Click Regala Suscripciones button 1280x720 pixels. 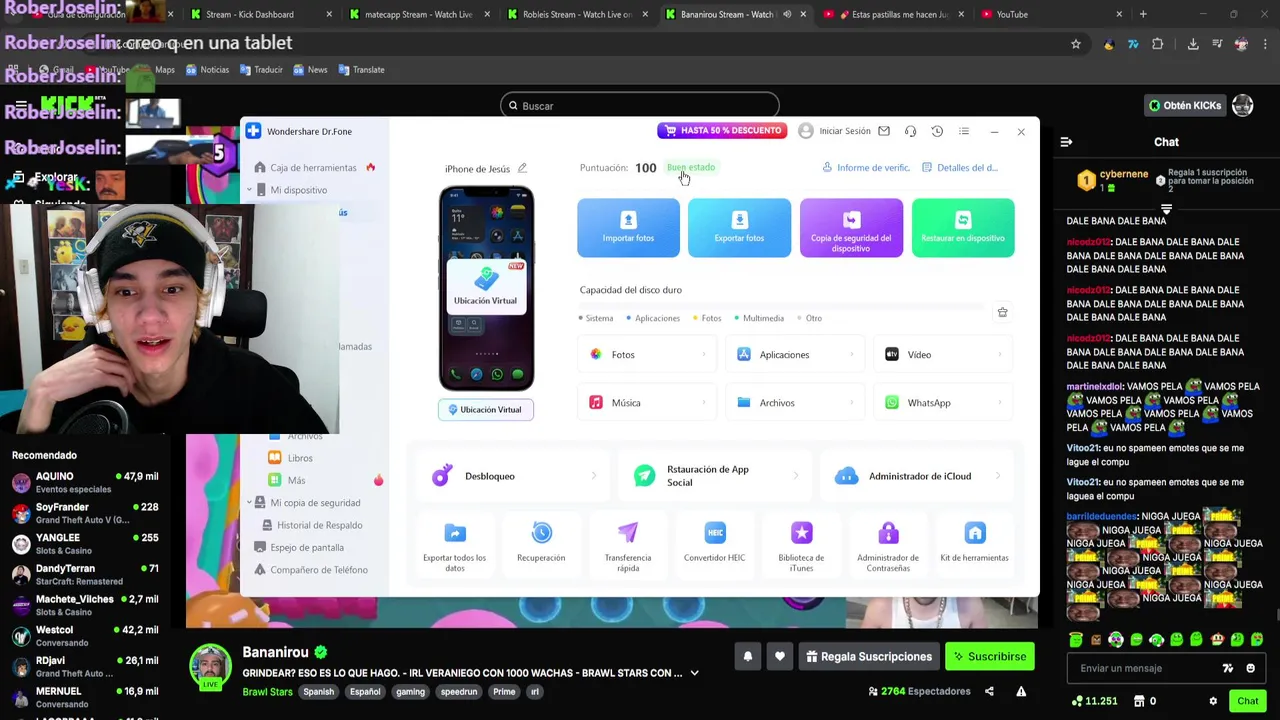(868, 657)
